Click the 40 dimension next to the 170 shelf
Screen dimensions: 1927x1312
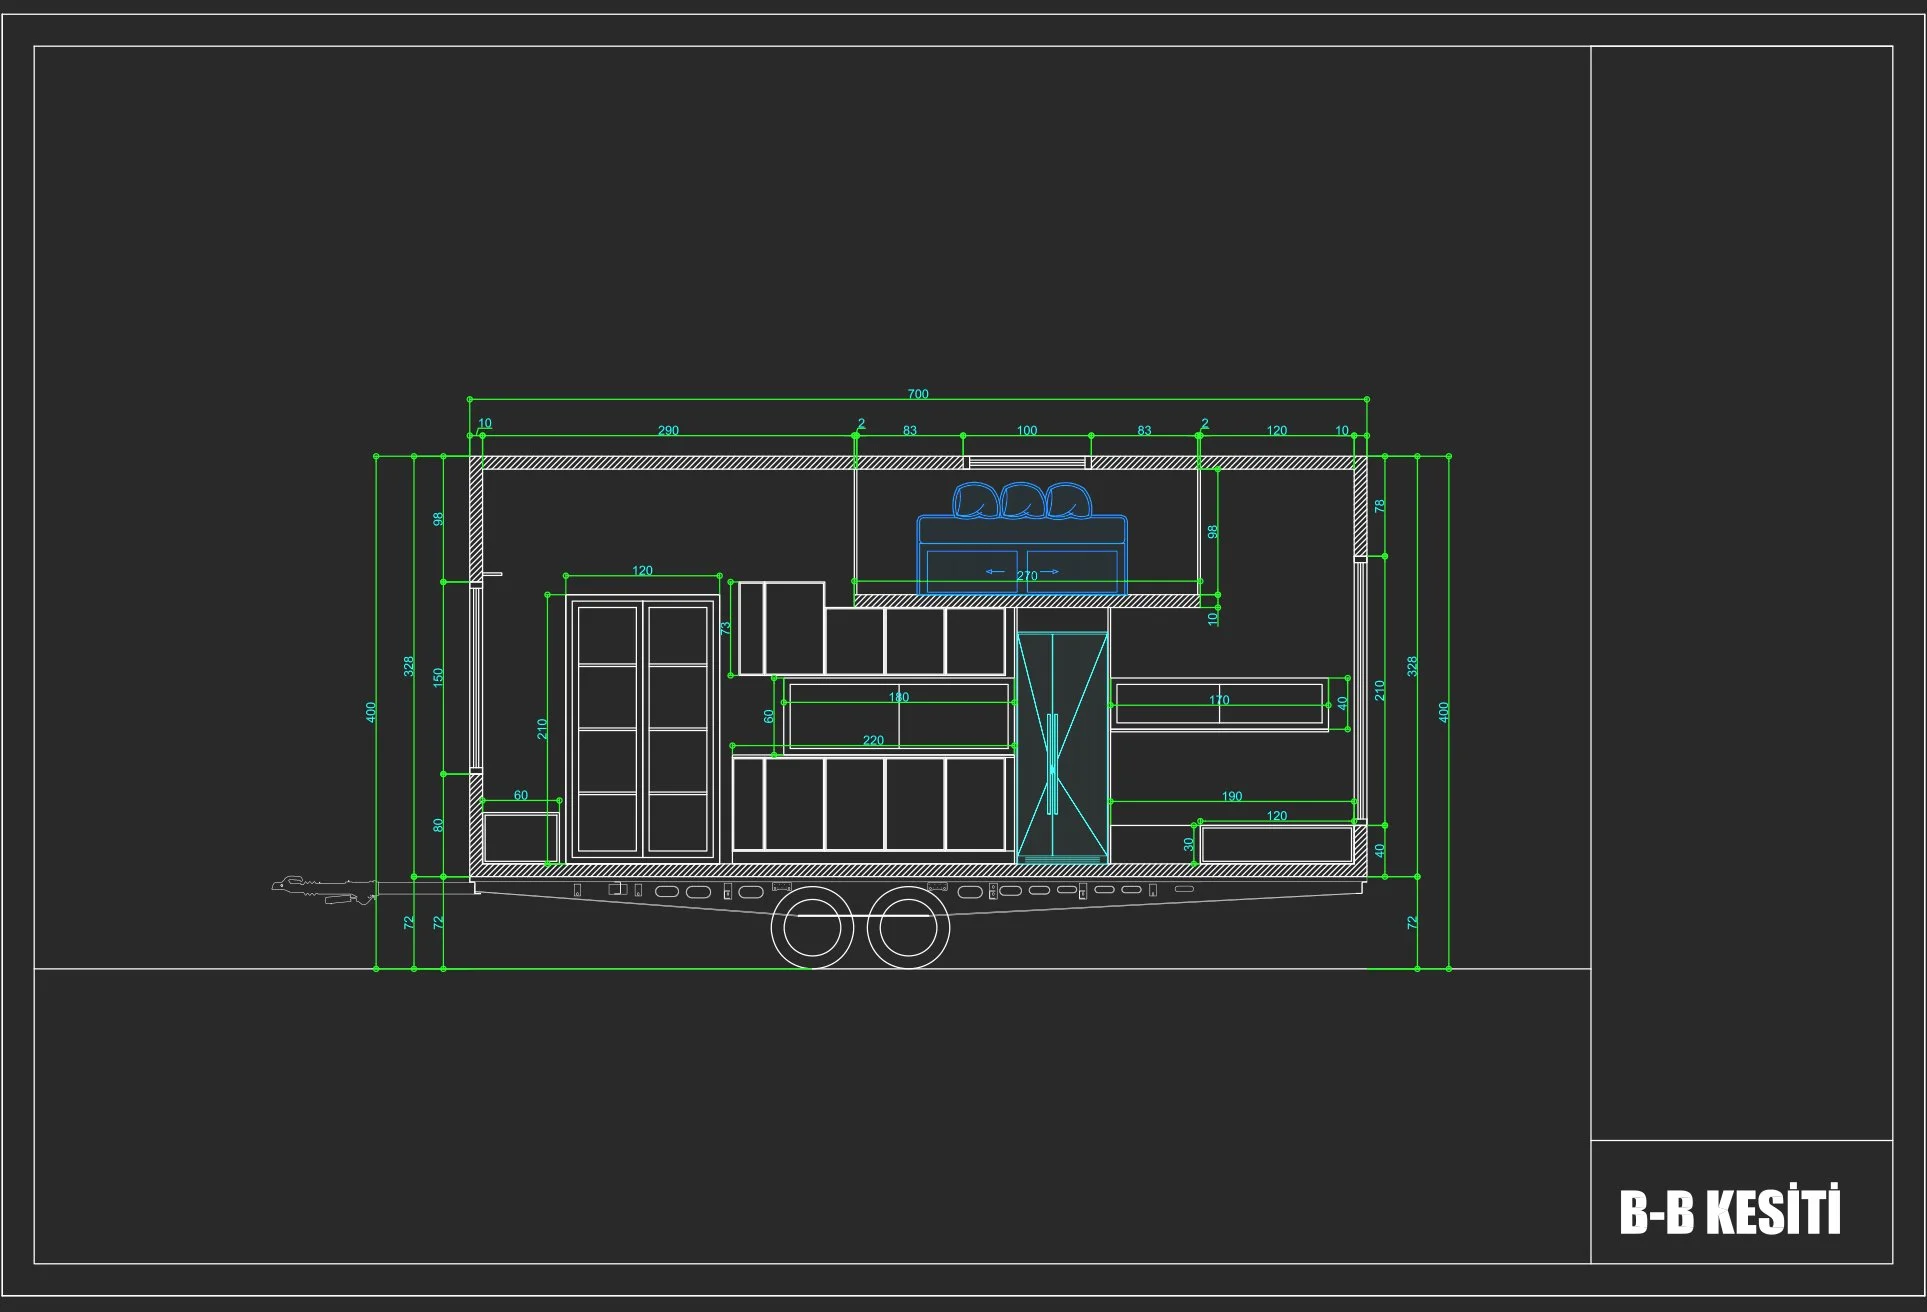point(1342,703)
